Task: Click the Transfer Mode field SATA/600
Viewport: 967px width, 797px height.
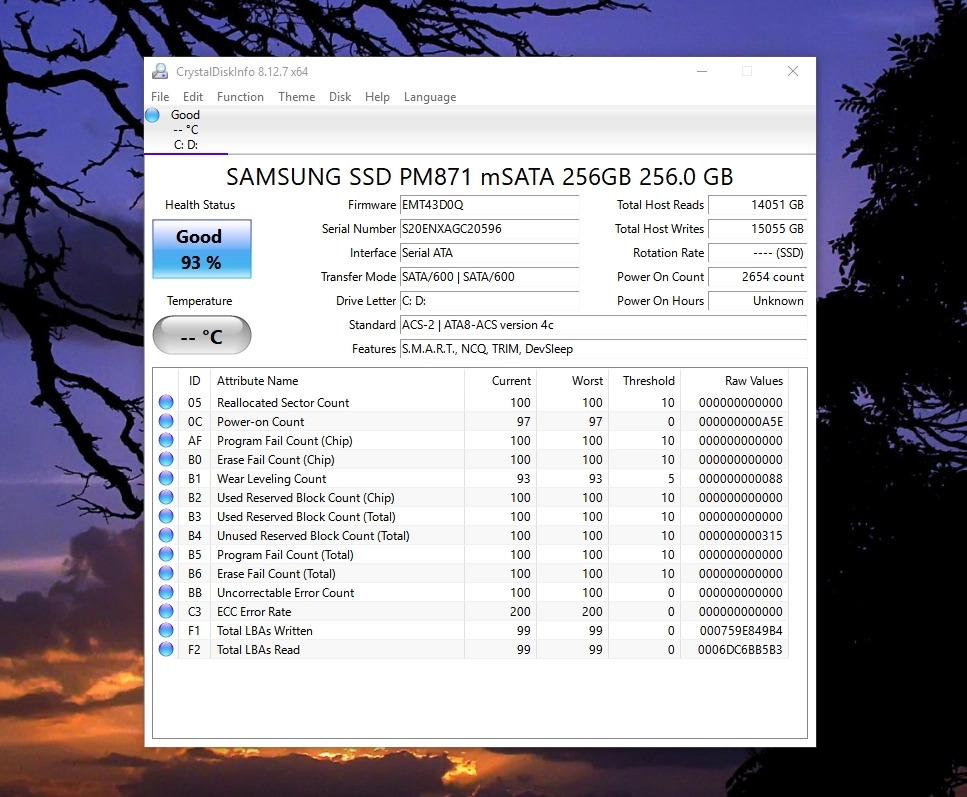Action: 489,277
